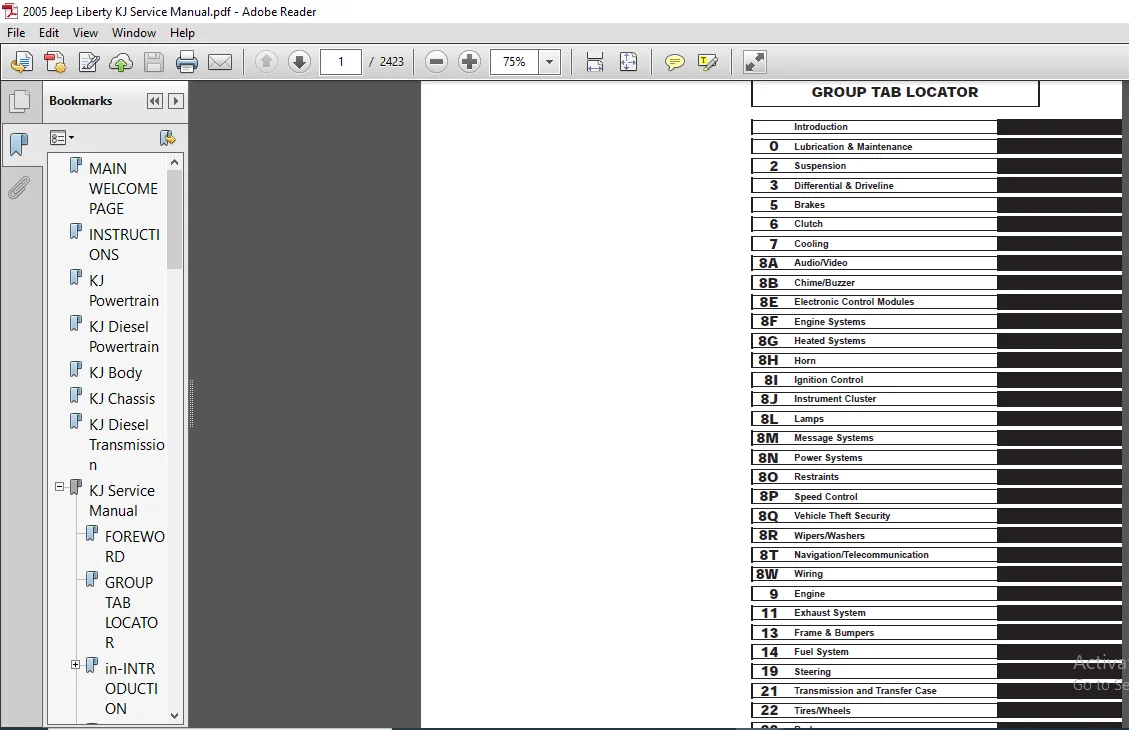Click the 75% zoom value field
Viewport: 1129px width, 730px height.
click(515, 62)
